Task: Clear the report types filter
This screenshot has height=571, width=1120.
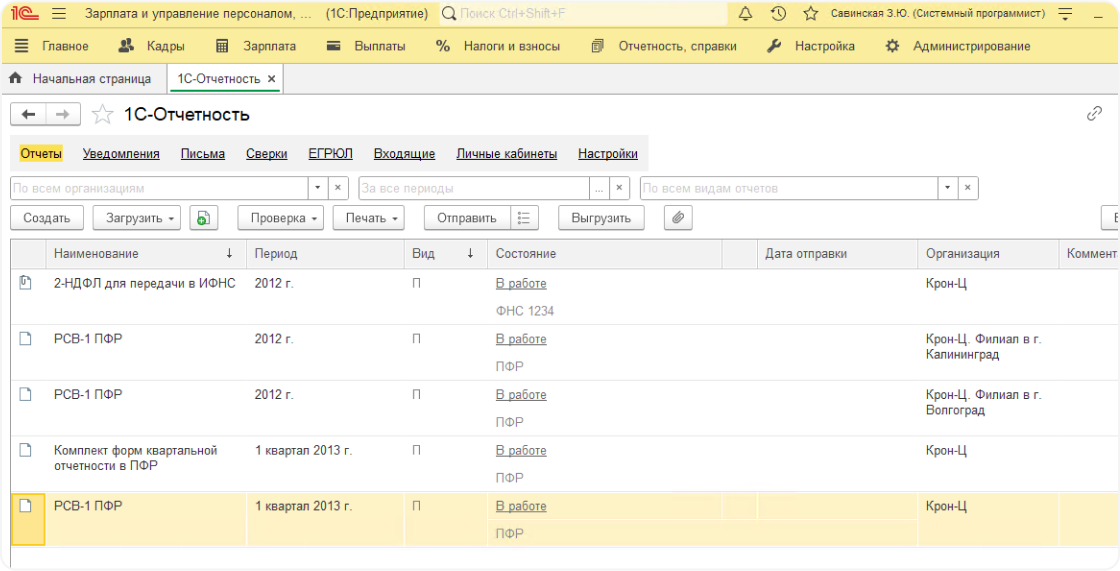Action: pos(968,188)
